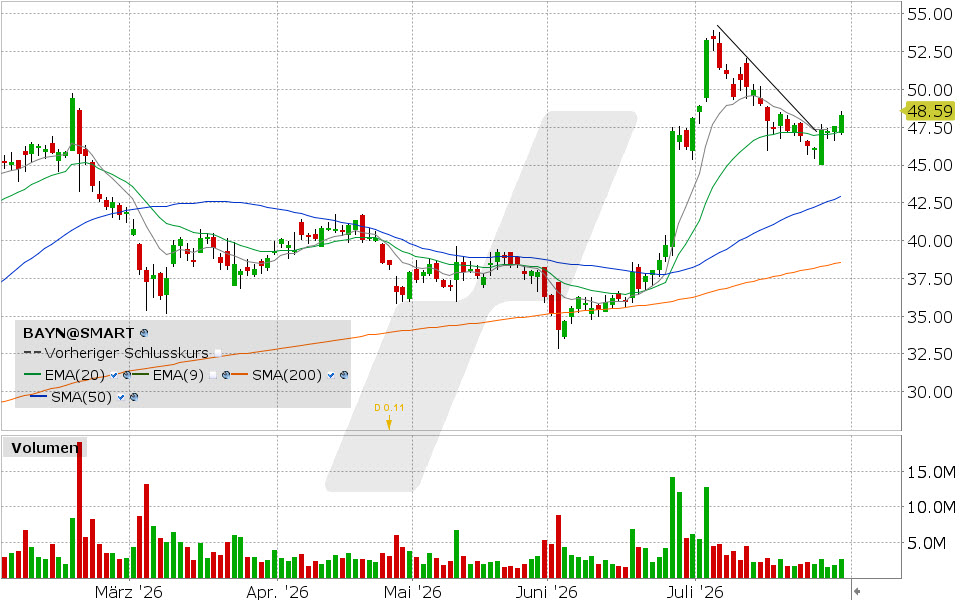The image size is (960, 600).
Task: Open settings icon beside EMA(9)
Action: pyautogui.click(x=226, y=375)
